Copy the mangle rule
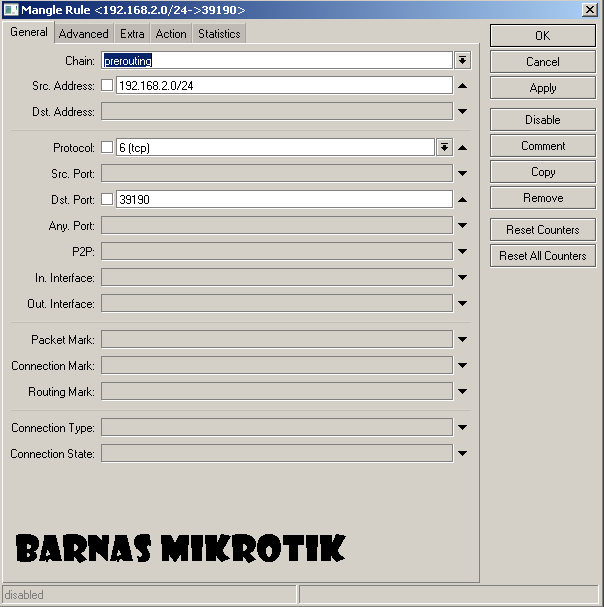604x607 pixels. tap(543, 172)
